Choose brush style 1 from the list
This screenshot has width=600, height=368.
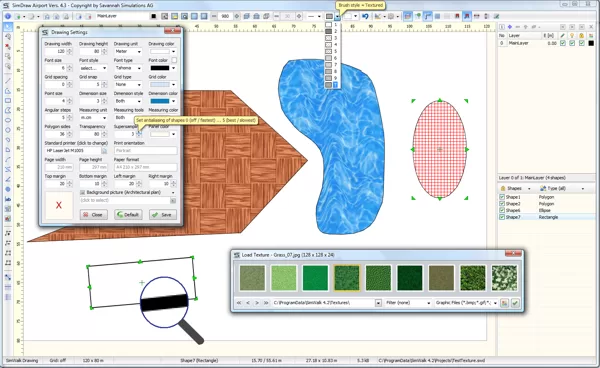331,24
